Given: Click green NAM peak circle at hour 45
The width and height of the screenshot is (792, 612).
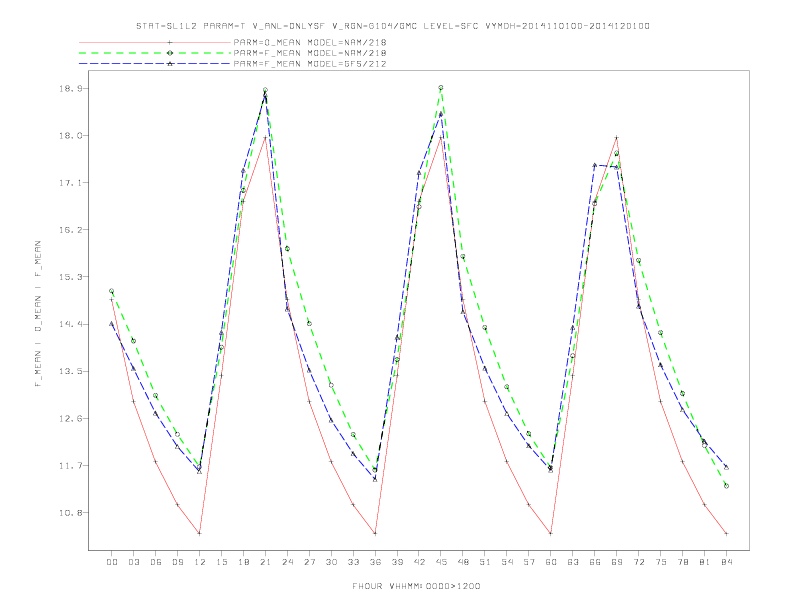Looking at the screenshot, I should 441,88.
